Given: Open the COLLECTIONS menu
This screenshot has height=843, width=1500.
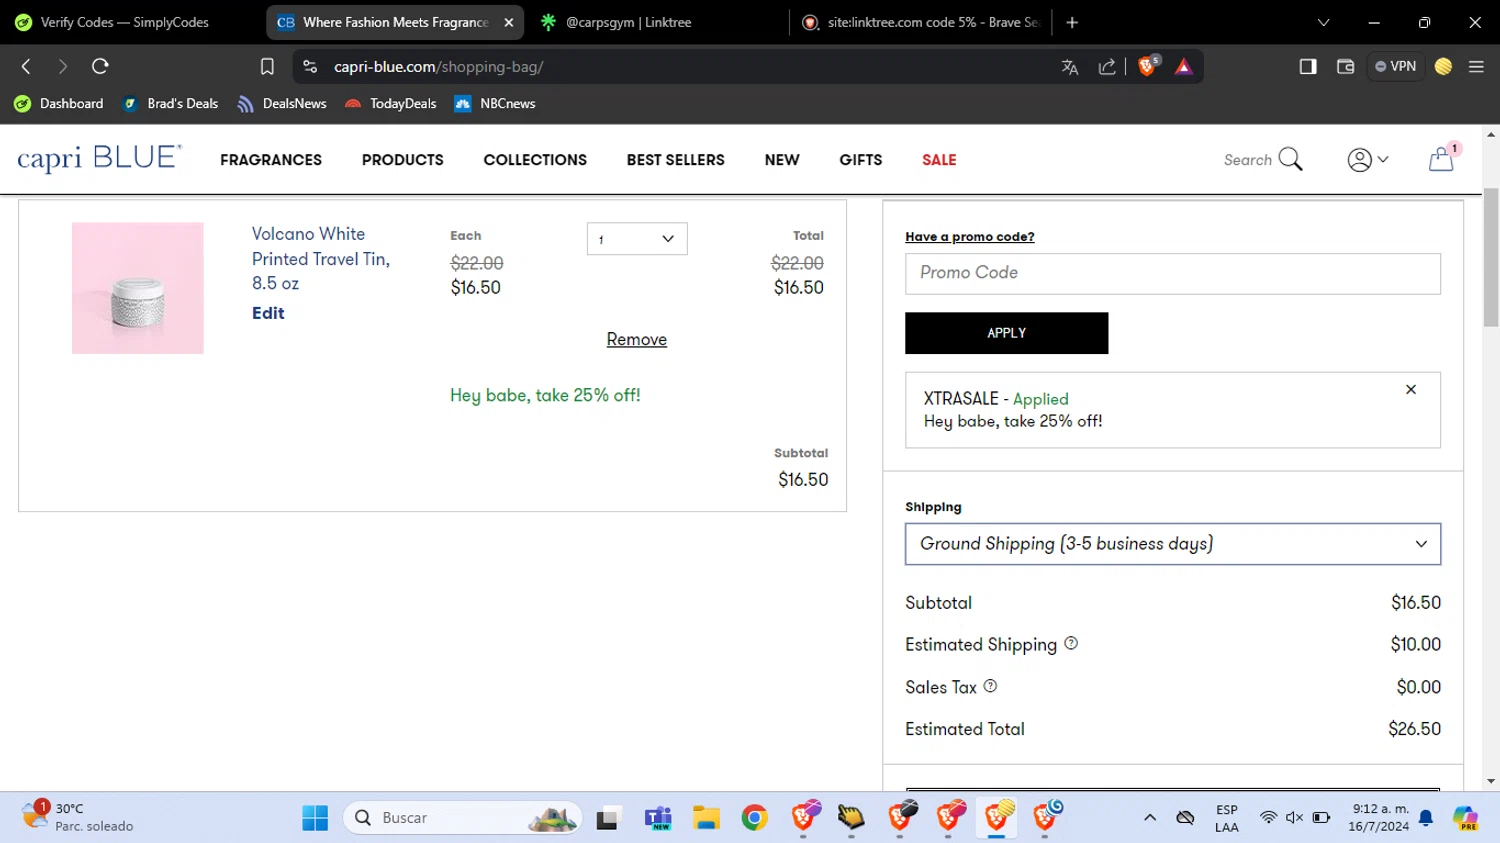Looking at the screenshot, I should click(x=535, y=160).
